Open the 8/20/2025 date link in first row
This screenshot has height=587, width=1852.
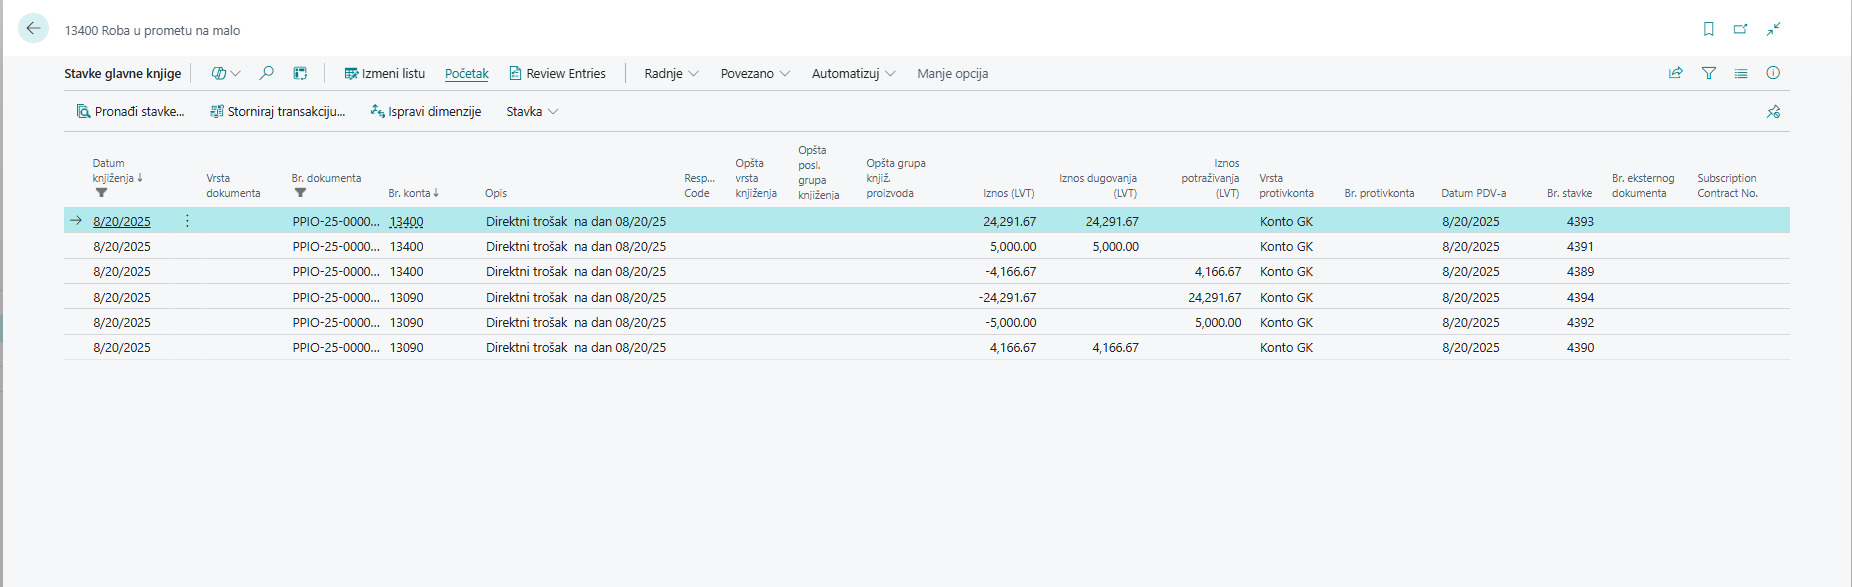(x=122, y=222)
